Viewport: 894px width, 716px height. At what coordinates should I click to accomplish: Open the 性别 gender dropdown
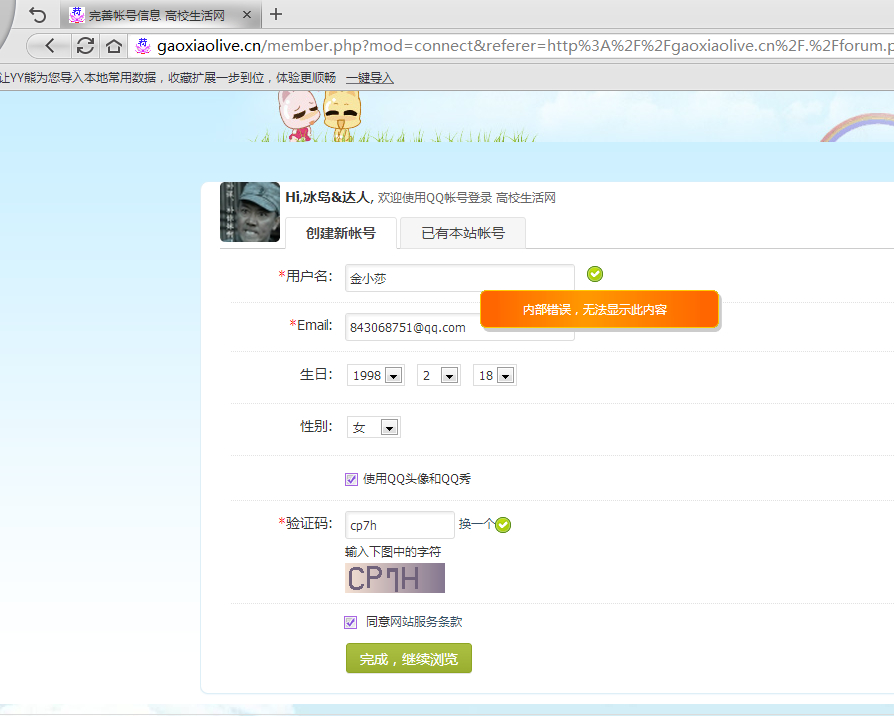pyautogui.click(x=373, y=427)
